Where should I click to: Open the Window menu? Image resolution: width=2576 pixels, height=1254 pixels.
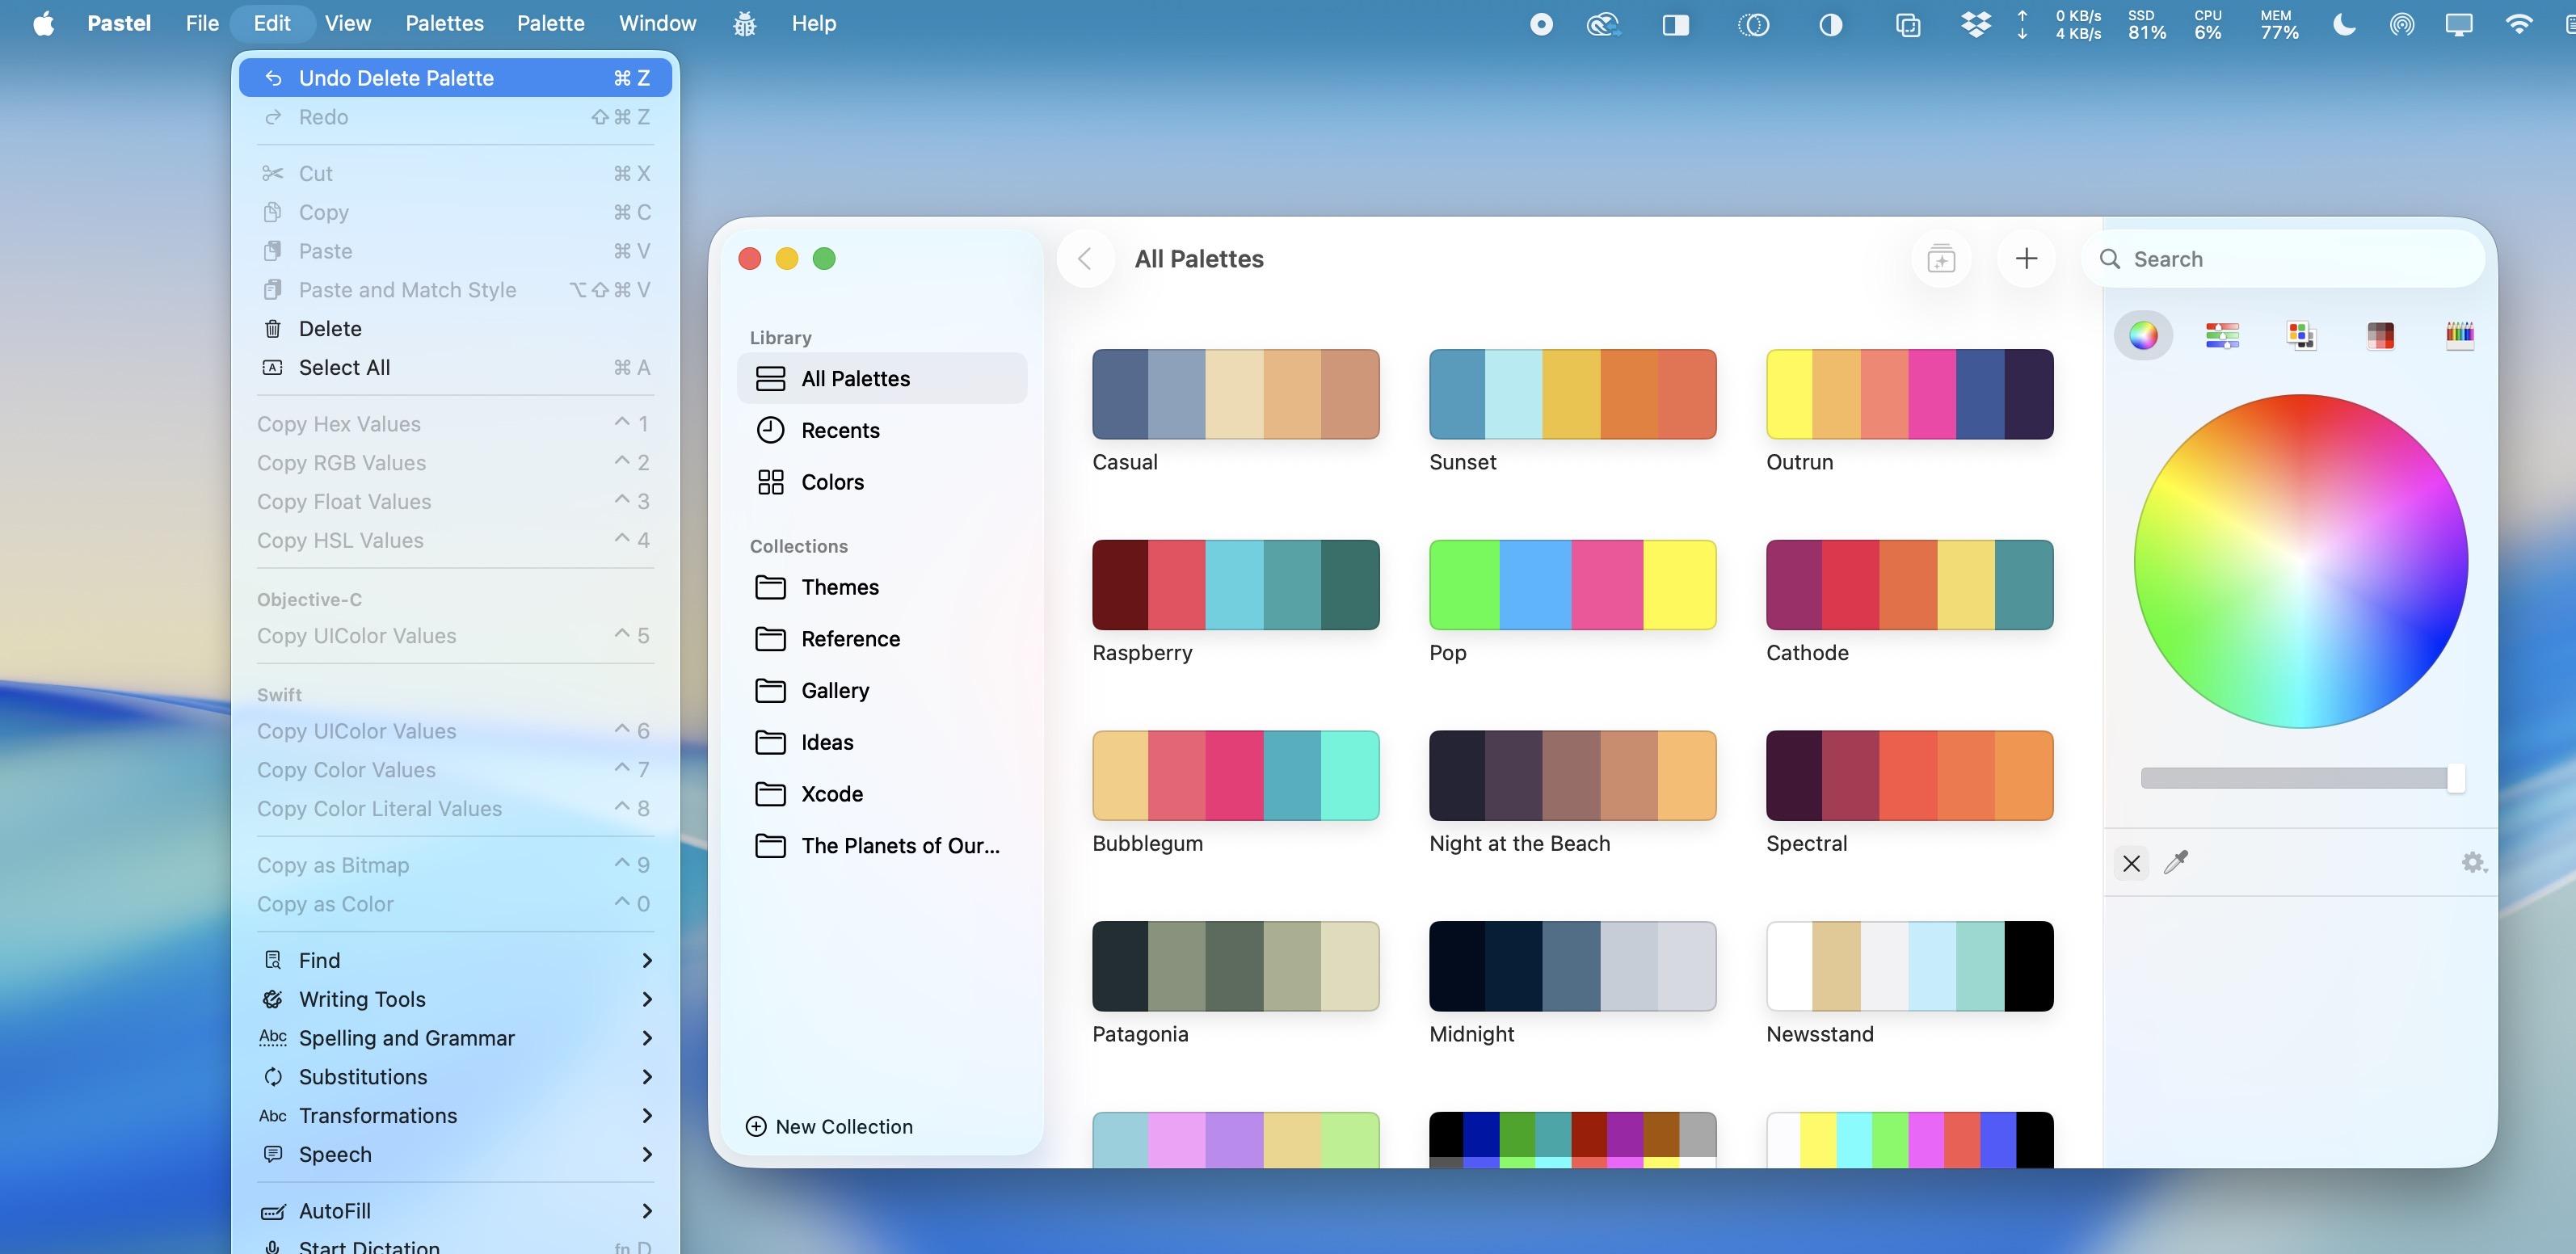pos(657,23)
